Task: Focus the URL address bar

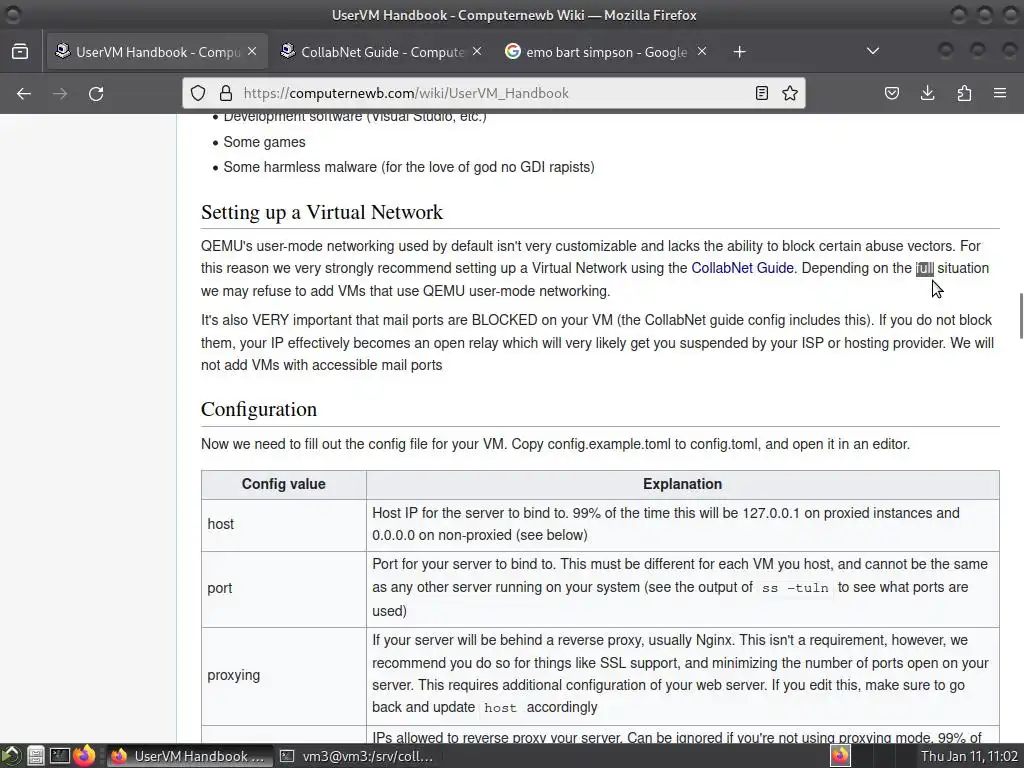Action: click(493, 93)
